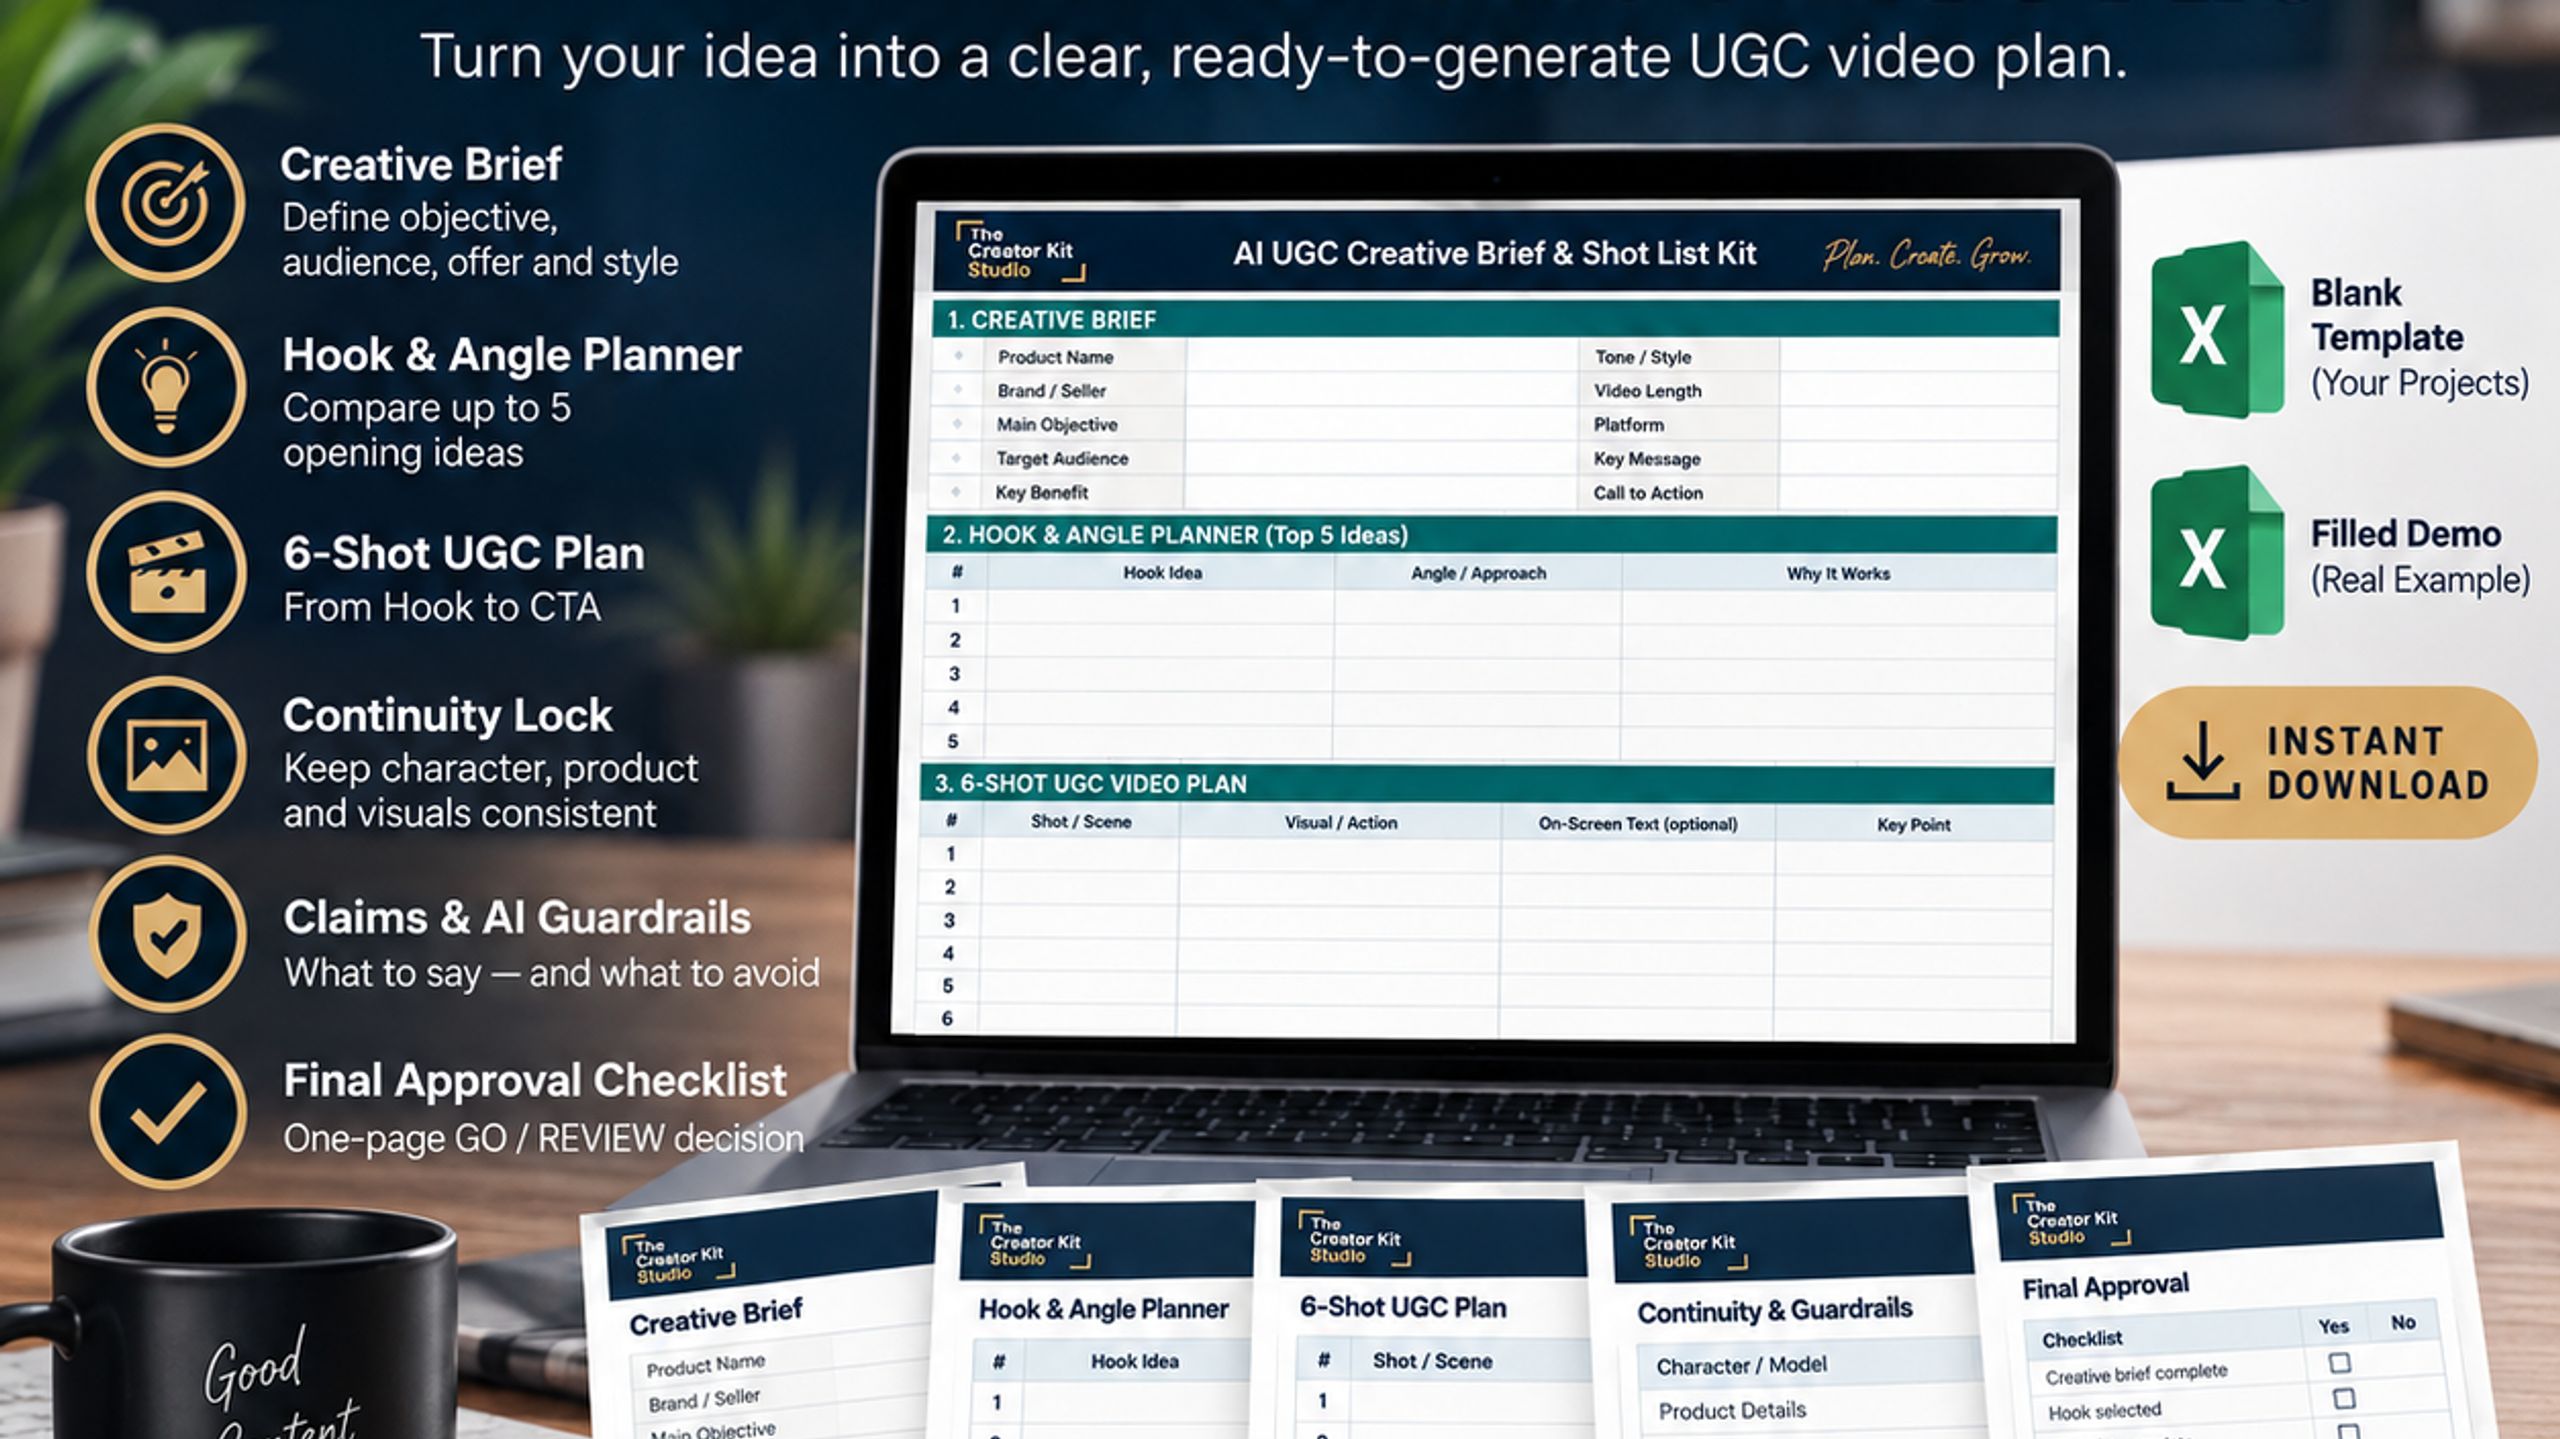2560x1439 pixels.
Task: Click the Excel icon beside Blank Template
Action: [x=2217, y=330]
